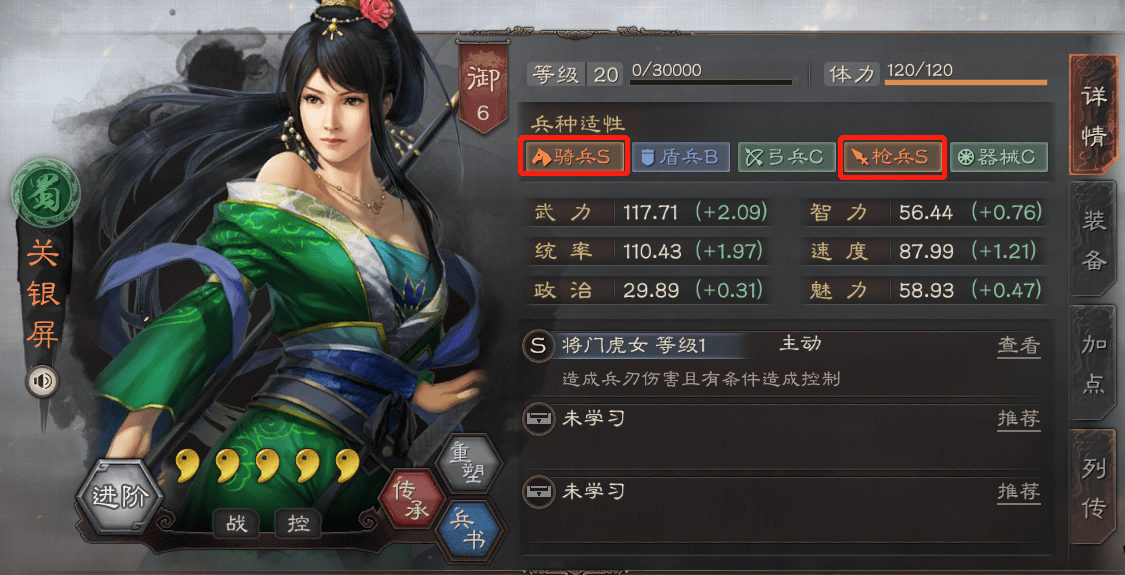
Task: Select the 弓兵C troop aptitude
Action: [787, 157]
